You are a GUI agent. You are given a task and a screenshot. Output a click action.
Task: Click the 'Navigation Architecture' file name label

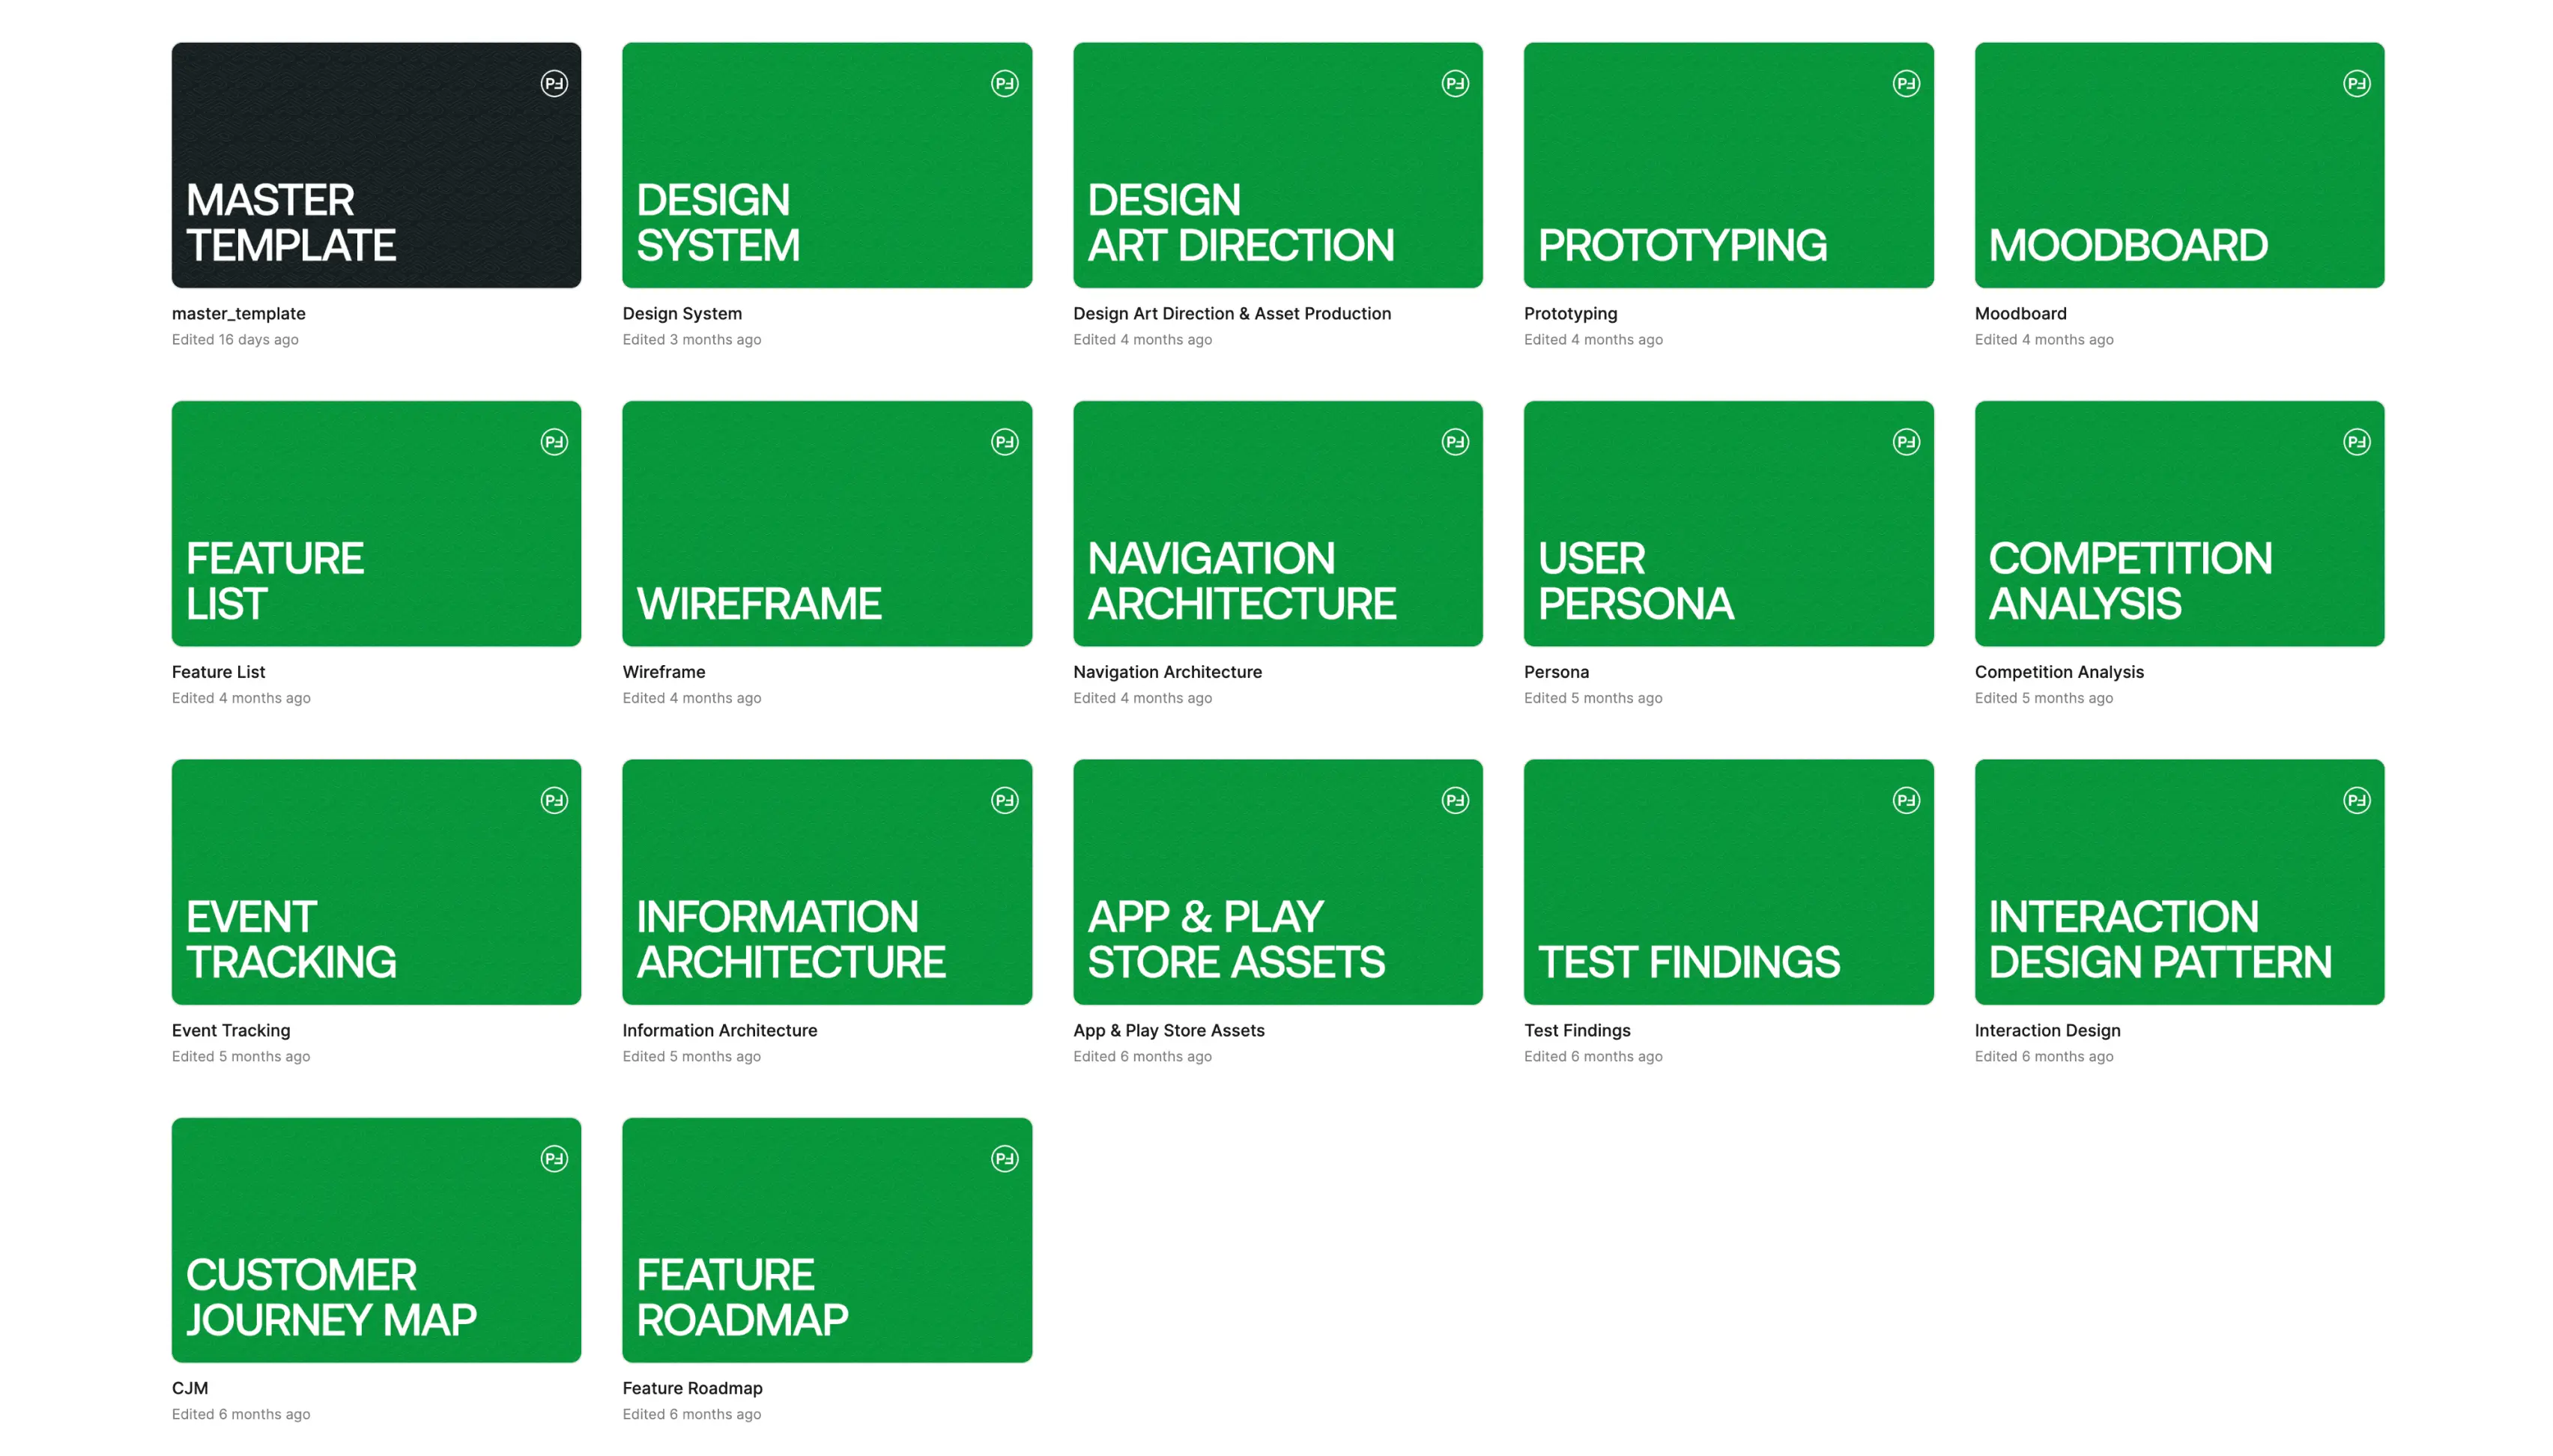pyautogui.click(x=1167, y=672)
